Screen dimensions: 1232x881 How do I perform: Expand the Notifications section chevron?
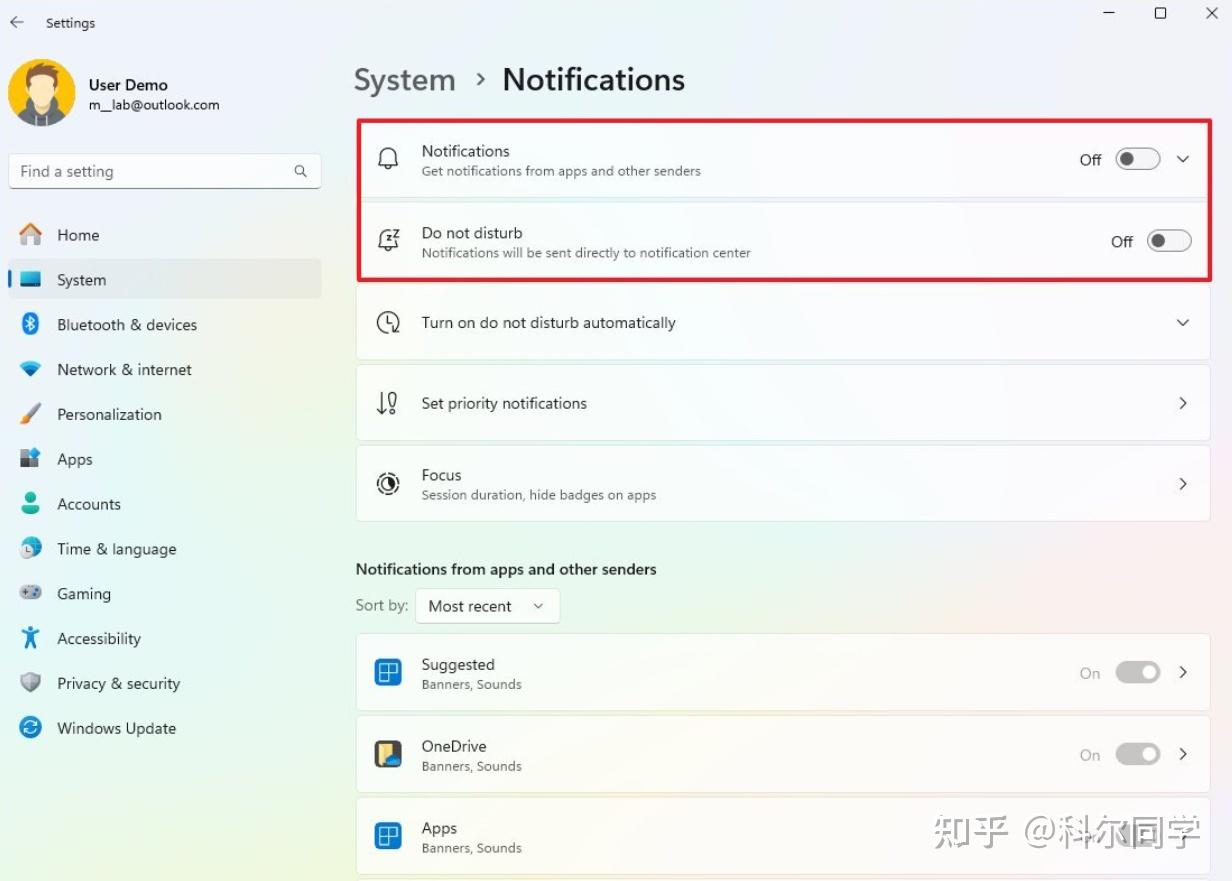coord(1183,159)
